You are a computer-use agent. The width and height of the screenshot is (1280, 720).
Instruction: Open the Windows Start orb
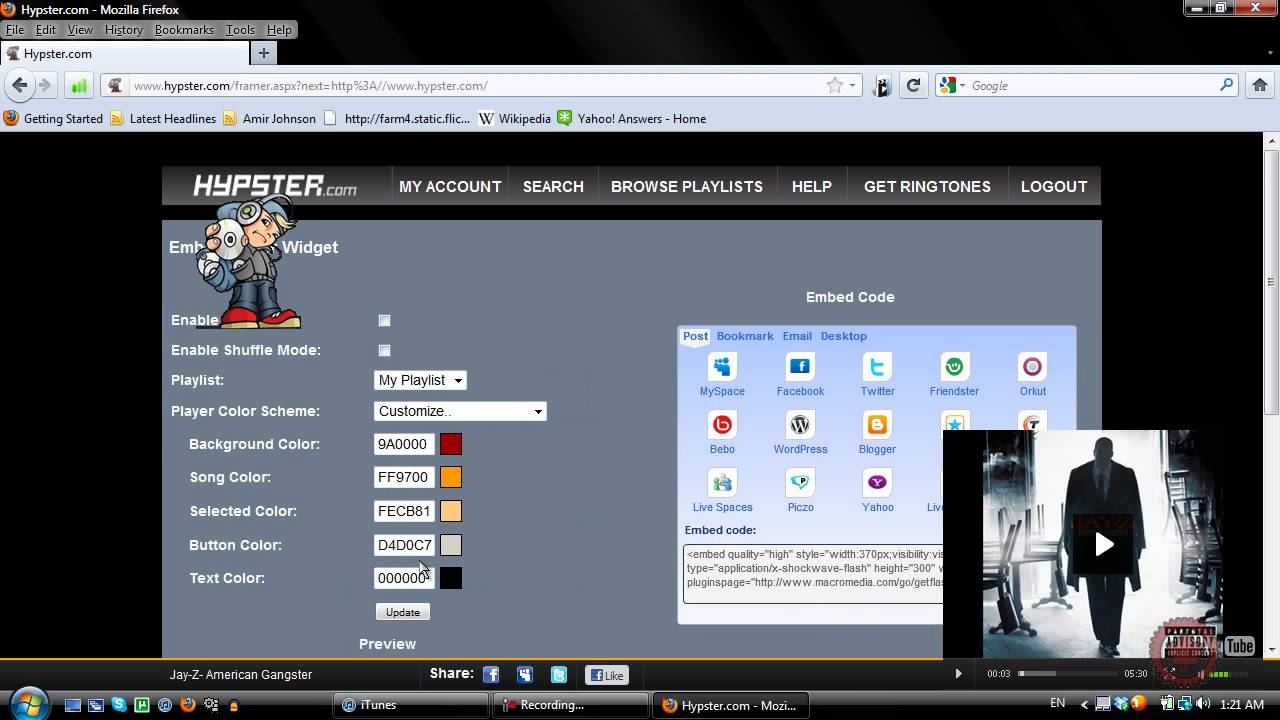click(27, 703)
